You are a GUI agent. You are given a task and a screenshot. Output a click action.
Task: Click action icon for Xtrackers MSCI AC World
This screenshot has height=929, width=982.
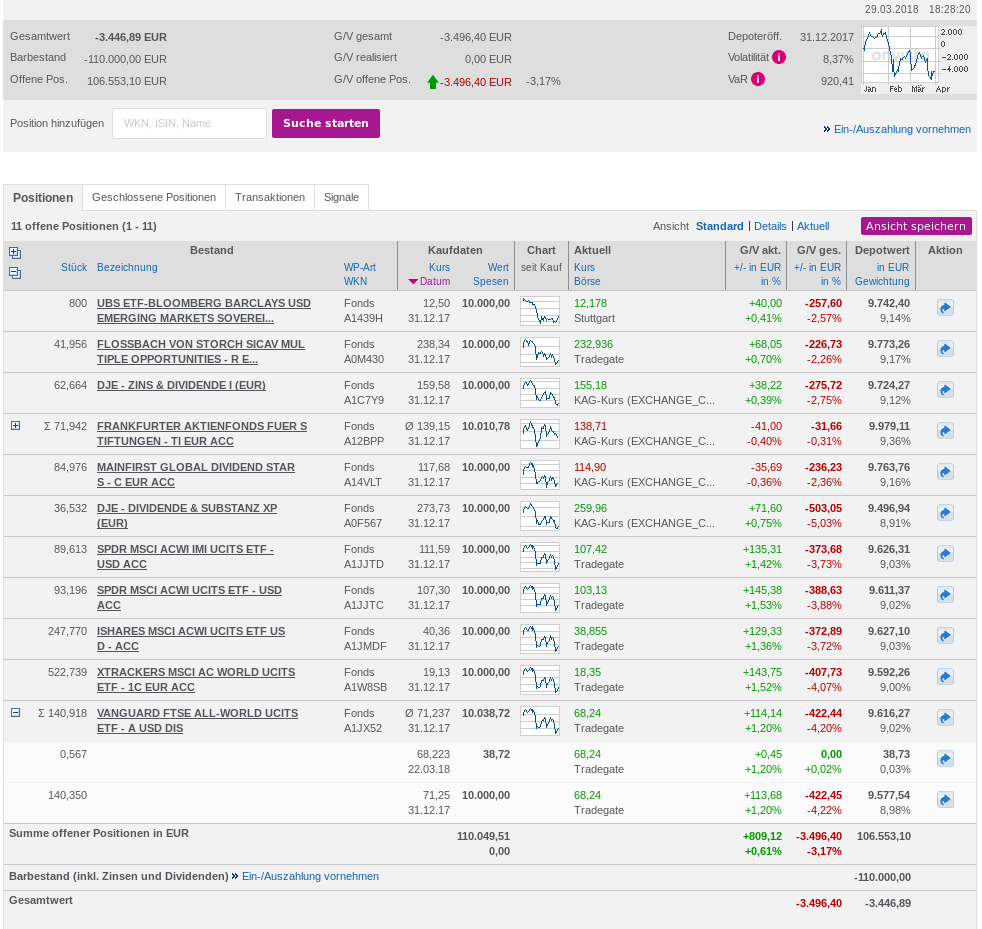(945, 677)
